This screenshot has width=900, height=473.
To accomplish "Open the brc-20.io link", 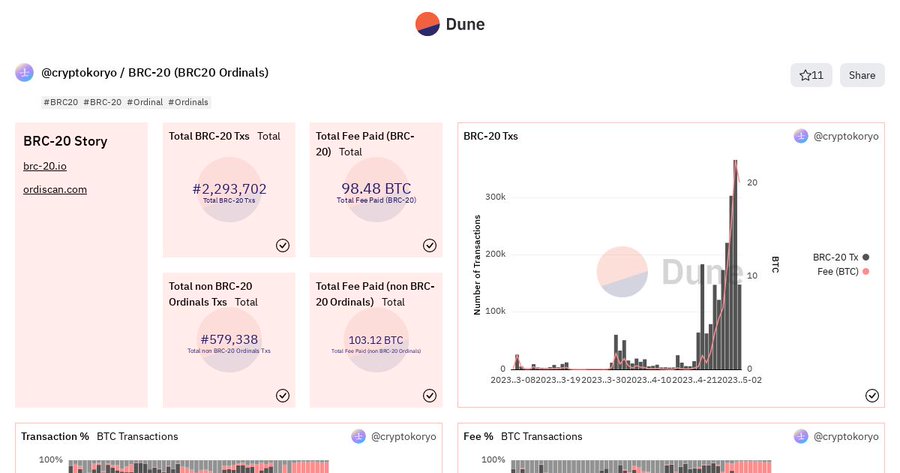I will click(45, 166).
